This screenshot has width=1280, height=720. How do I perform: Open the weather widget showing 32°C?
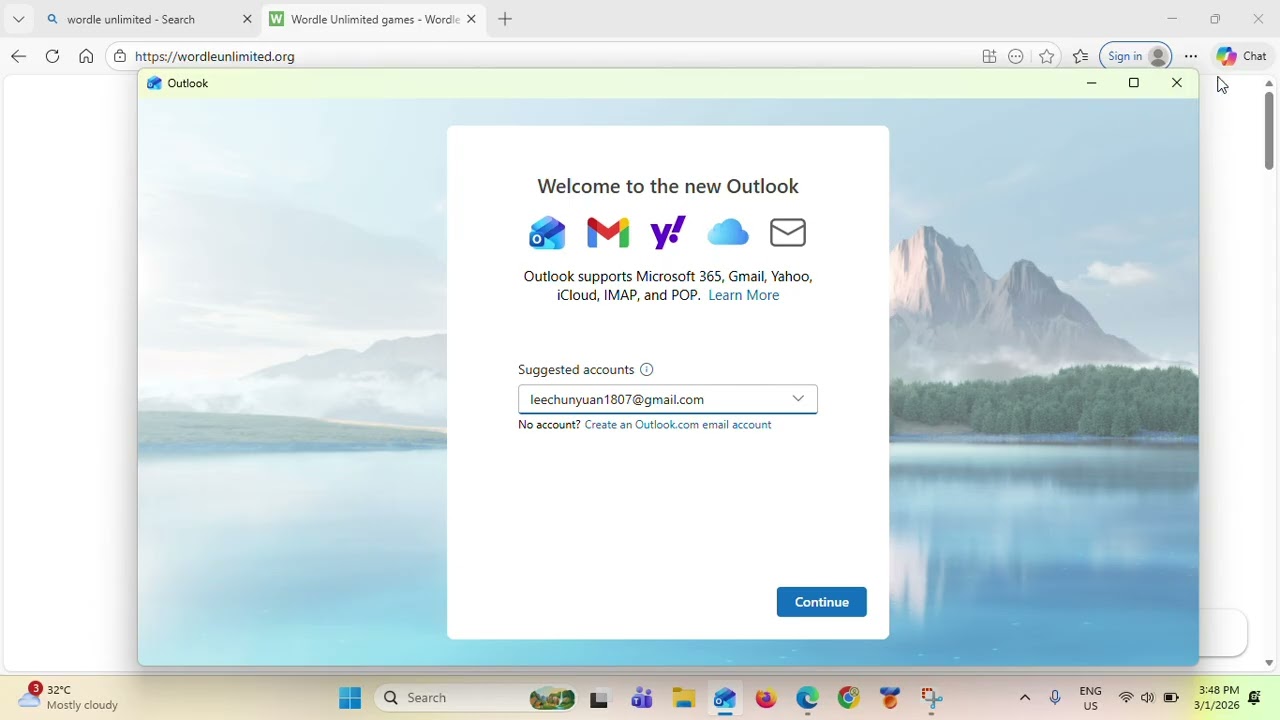(x=68, y=697)
